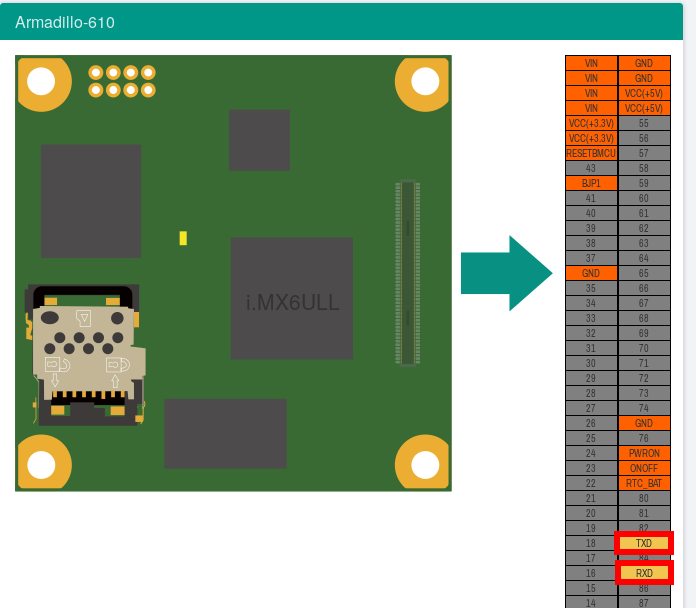Choose the PWRON pin cell
This screenshot has height=608, width=696.
pyautogui.click(x=643, y=453)
